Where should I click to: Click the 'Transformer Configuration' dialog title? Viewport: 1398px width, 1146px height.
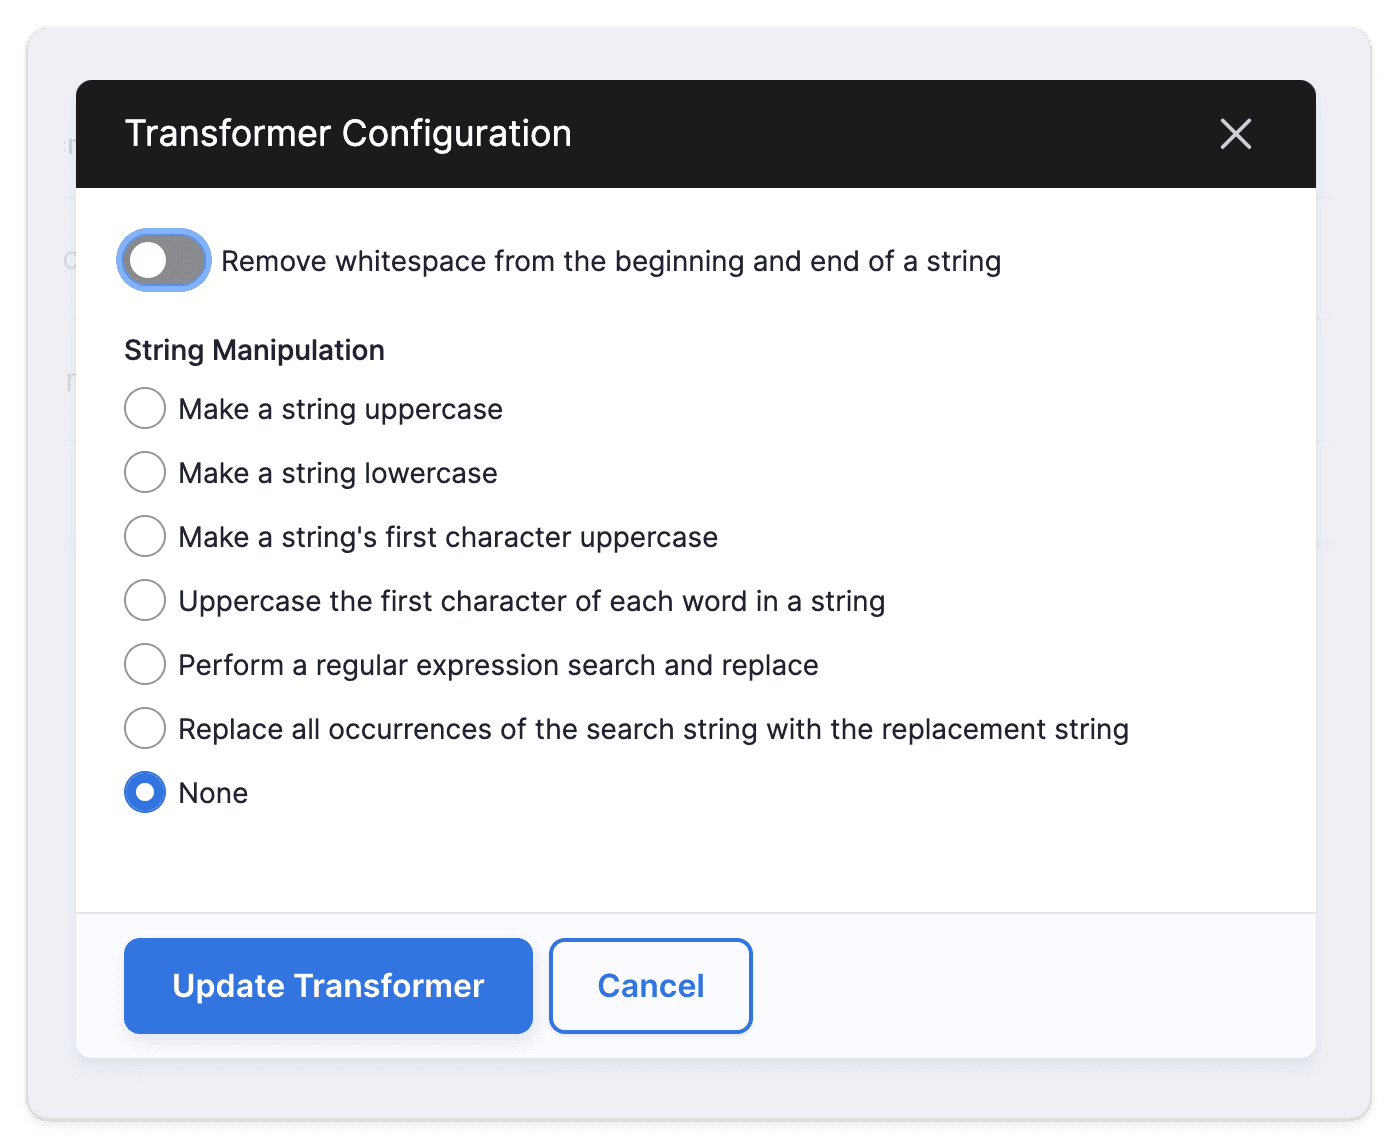(x=348, y=134)
